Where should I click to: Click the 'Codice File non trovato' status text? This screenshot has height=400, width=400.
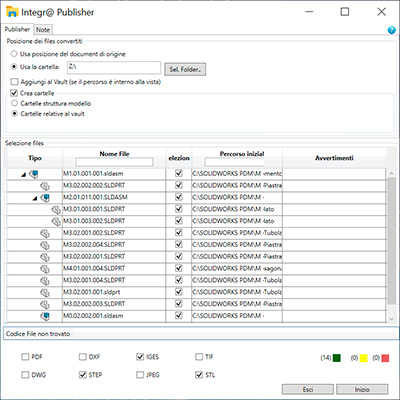[x=38, y=334]
